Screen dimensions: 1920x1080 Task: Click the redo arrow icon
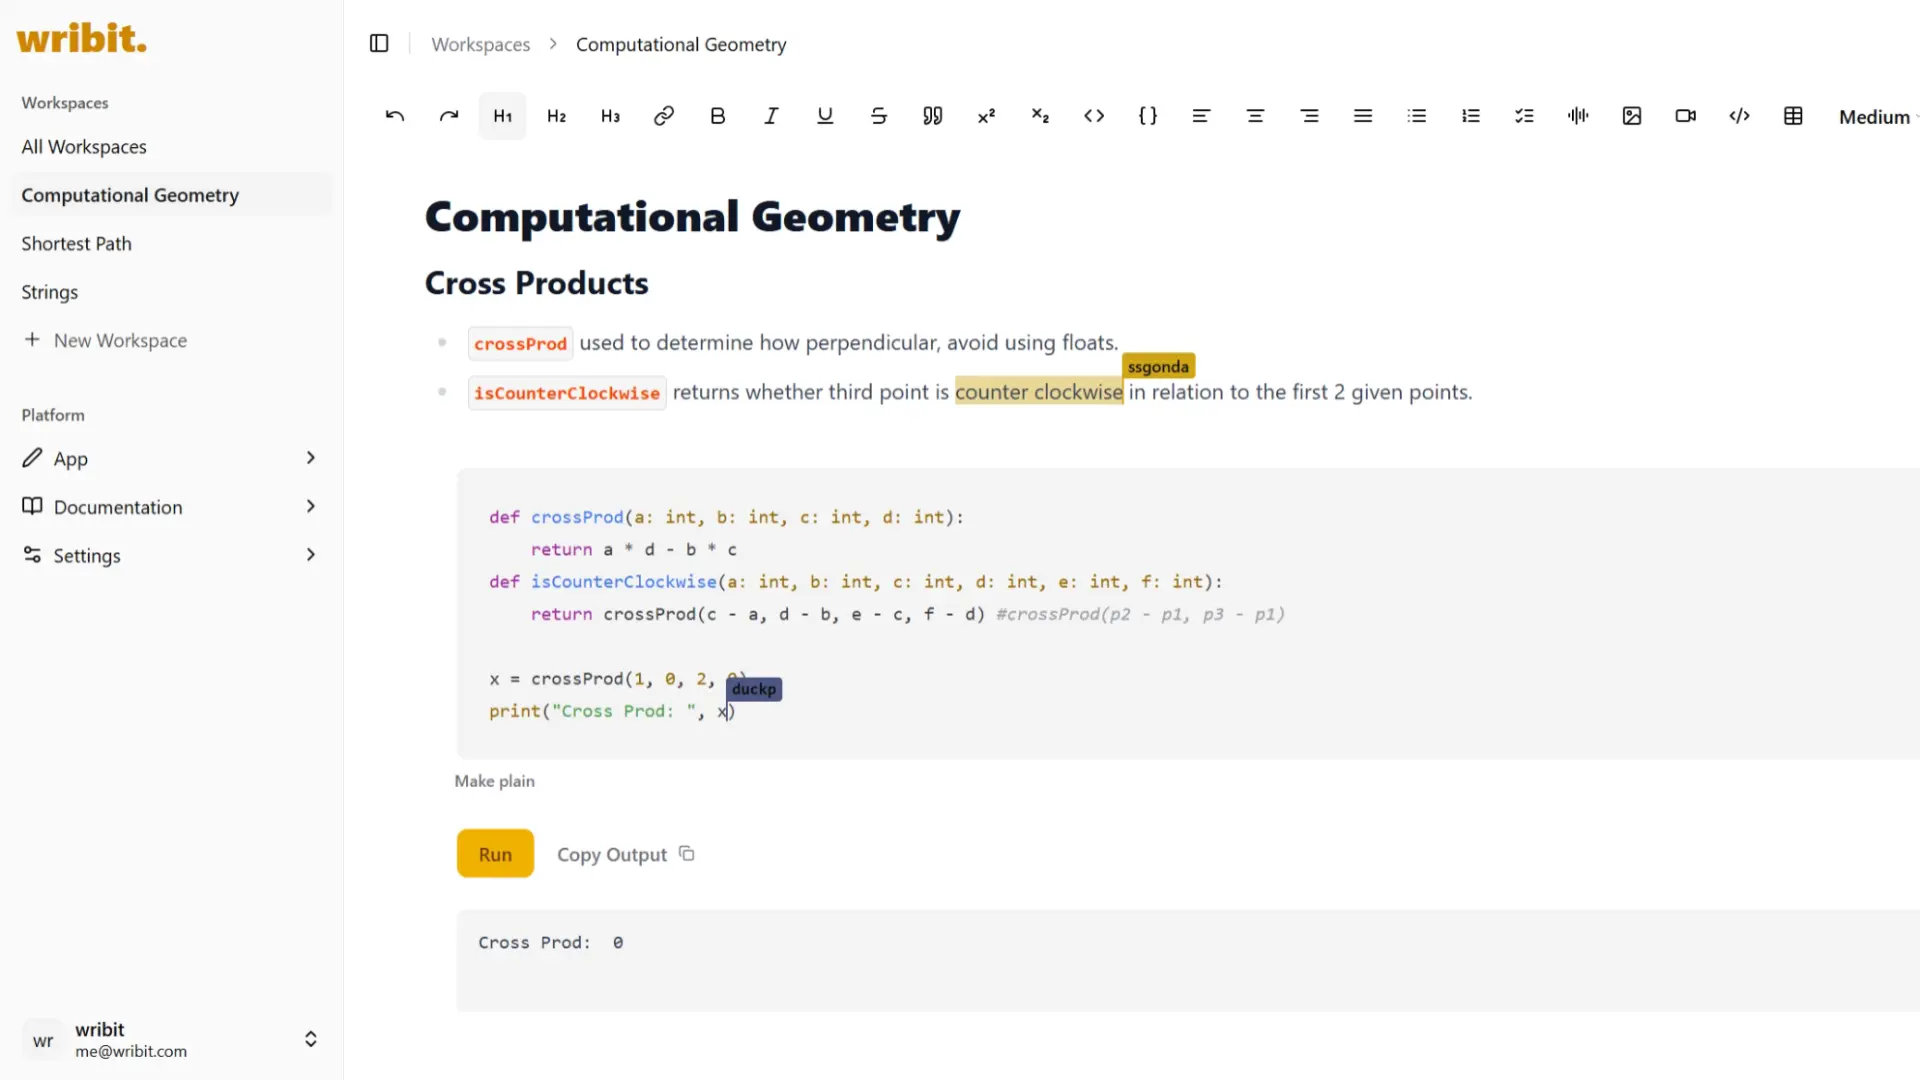point(449,116)
